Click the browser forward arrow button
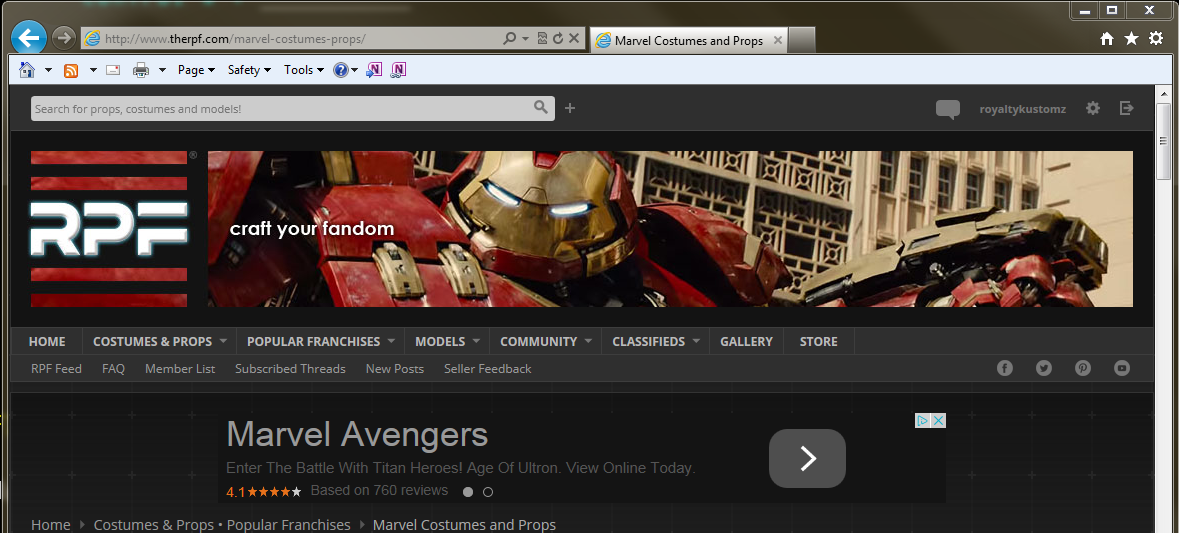Screen dimensions: 1179x533 click(65, 38)
